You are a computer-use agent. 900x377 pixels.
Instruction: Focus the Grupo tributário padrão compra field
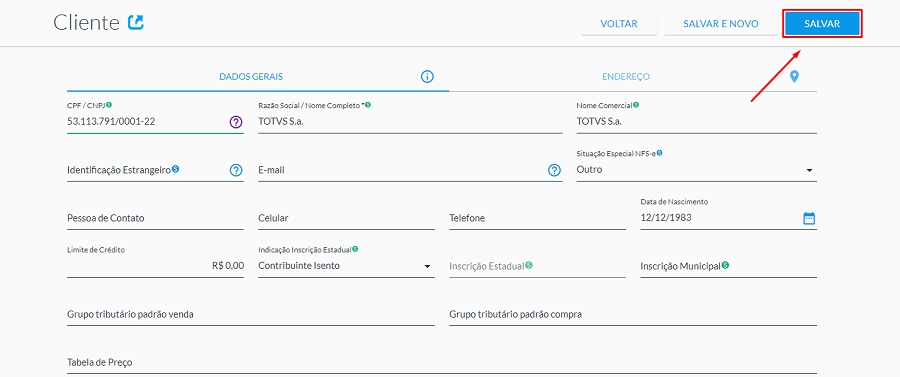[x=633, y=315]
